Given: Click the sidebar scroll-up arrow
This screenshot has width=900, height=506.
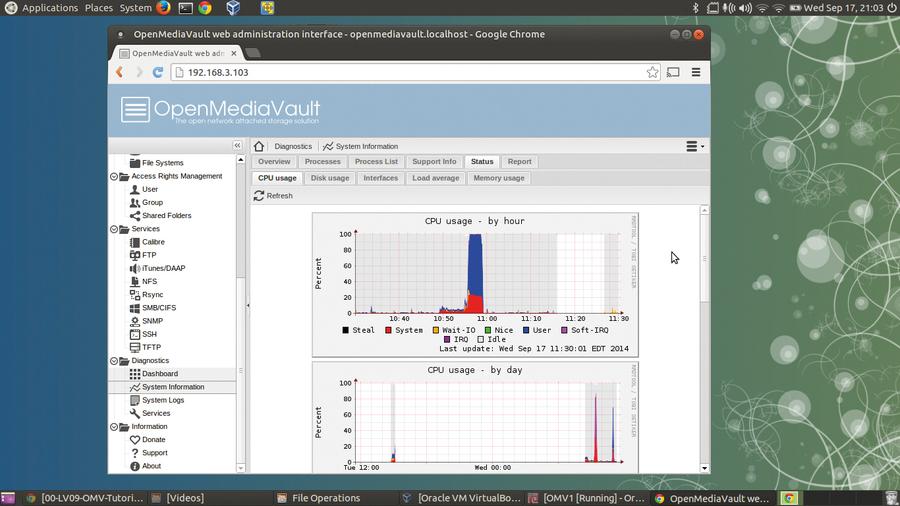Looking at the screenshot, I should (x=240, y=159).
